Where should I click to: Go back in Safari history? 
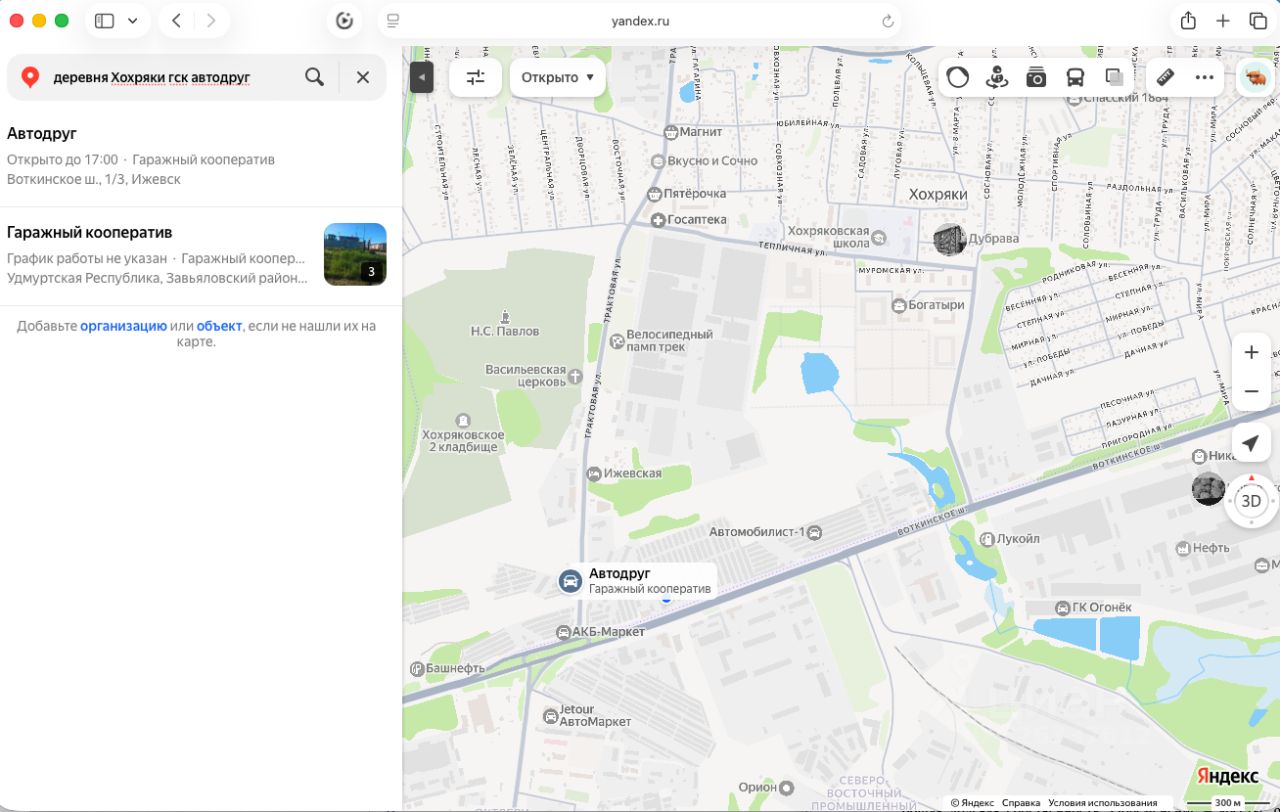pyautogui.click(x=176, y=21)
